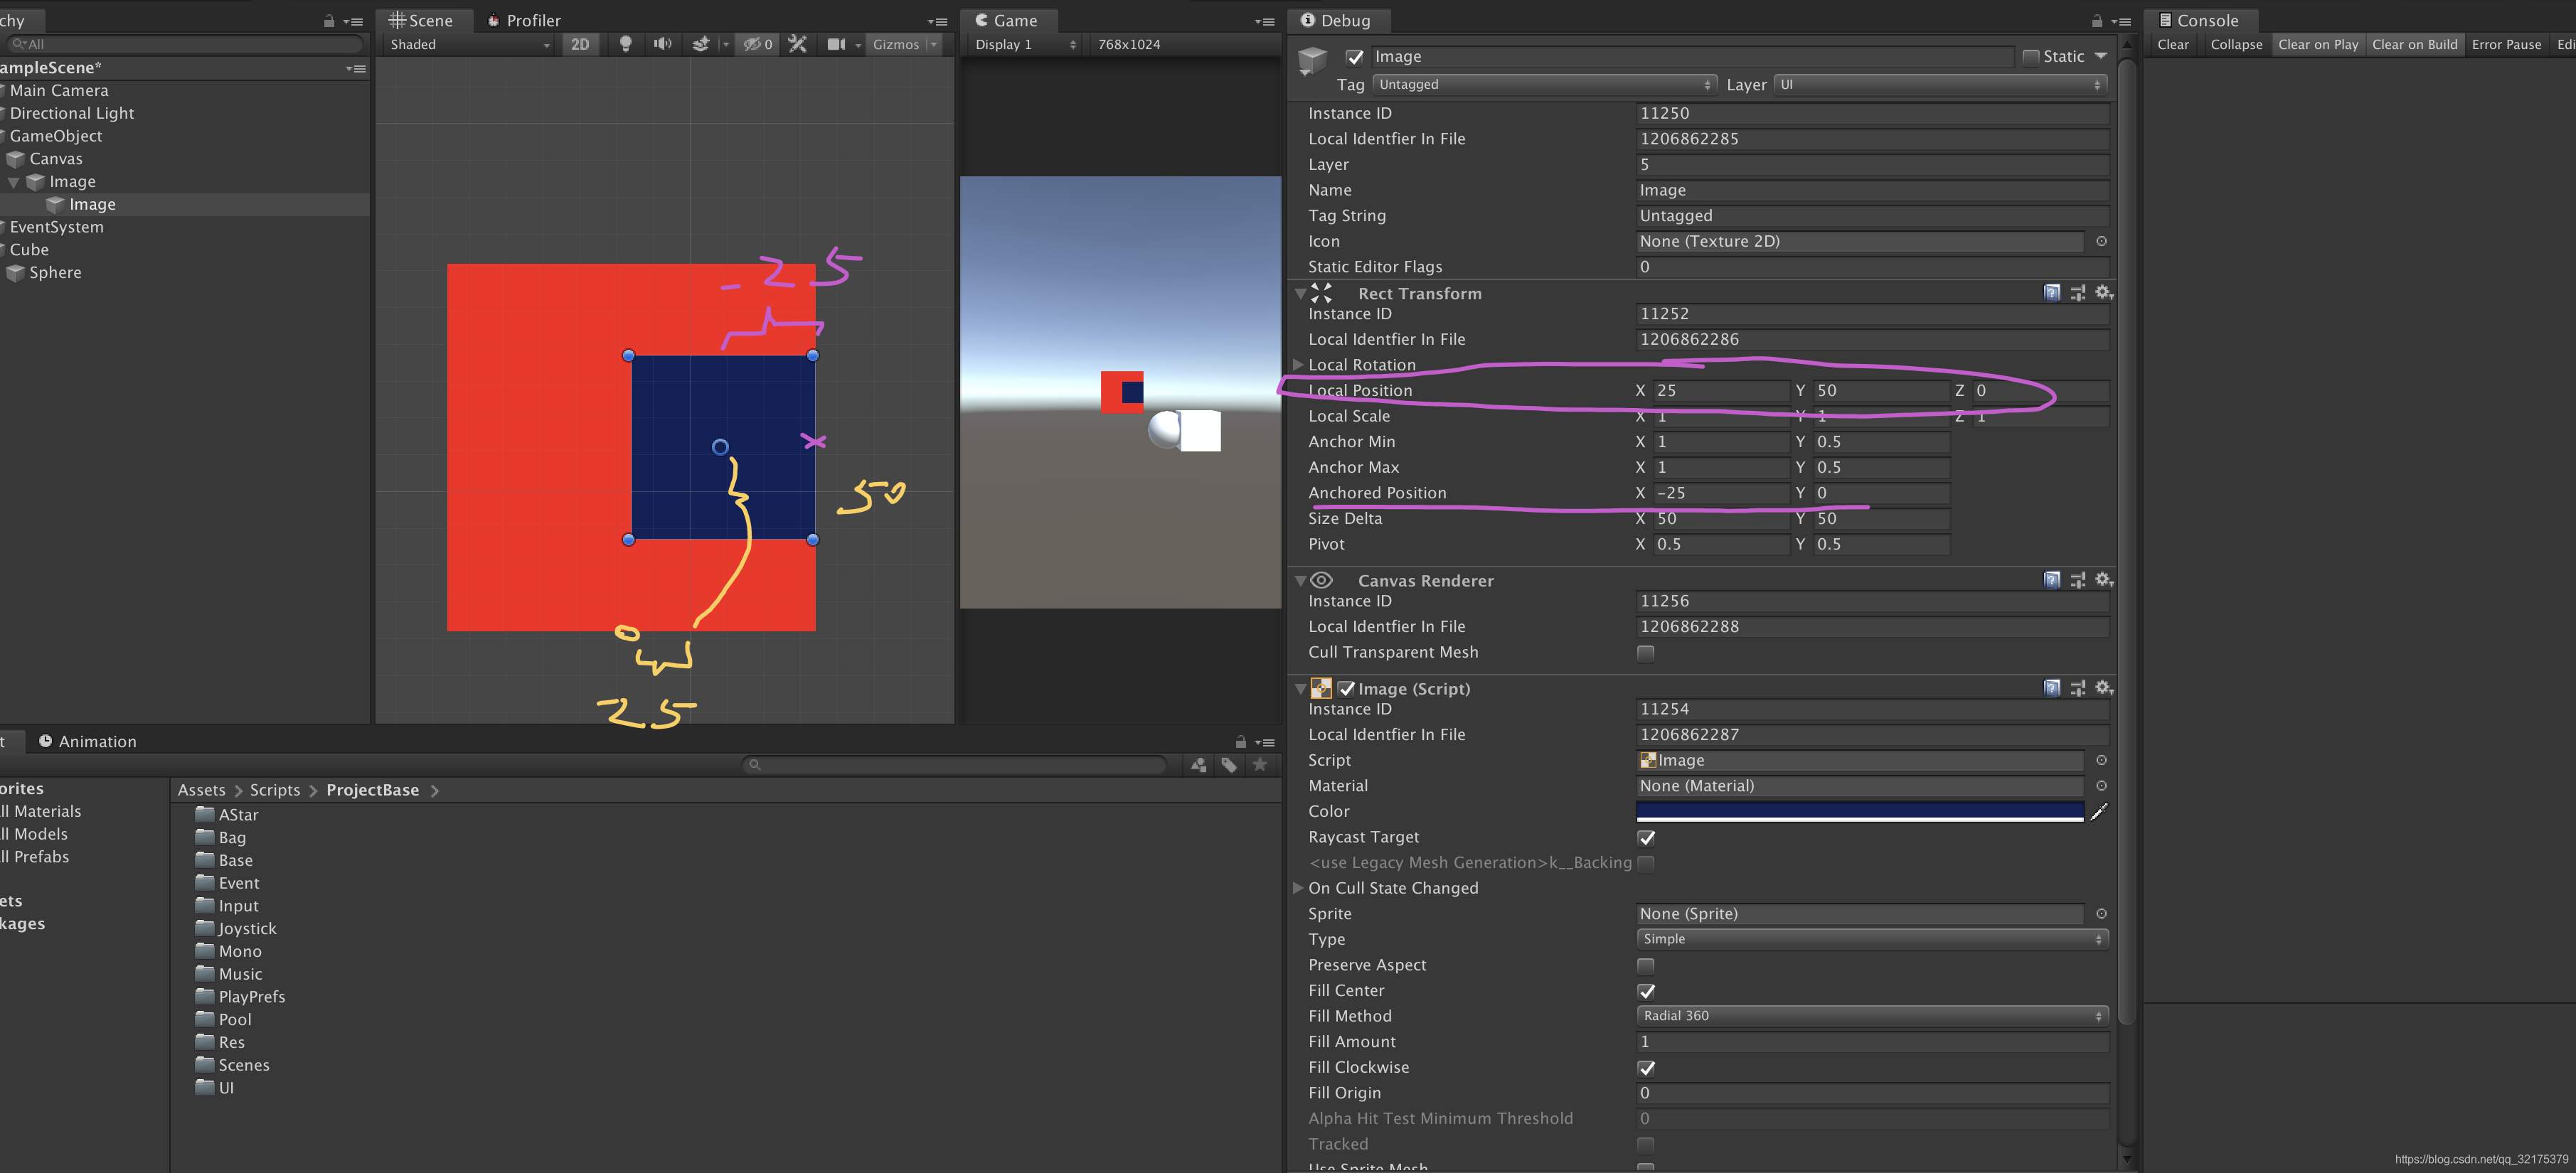The height and width of the screenshot is (1173, 2576).
Task: Open the scene tools wrench icon
Action: point(797,44)
